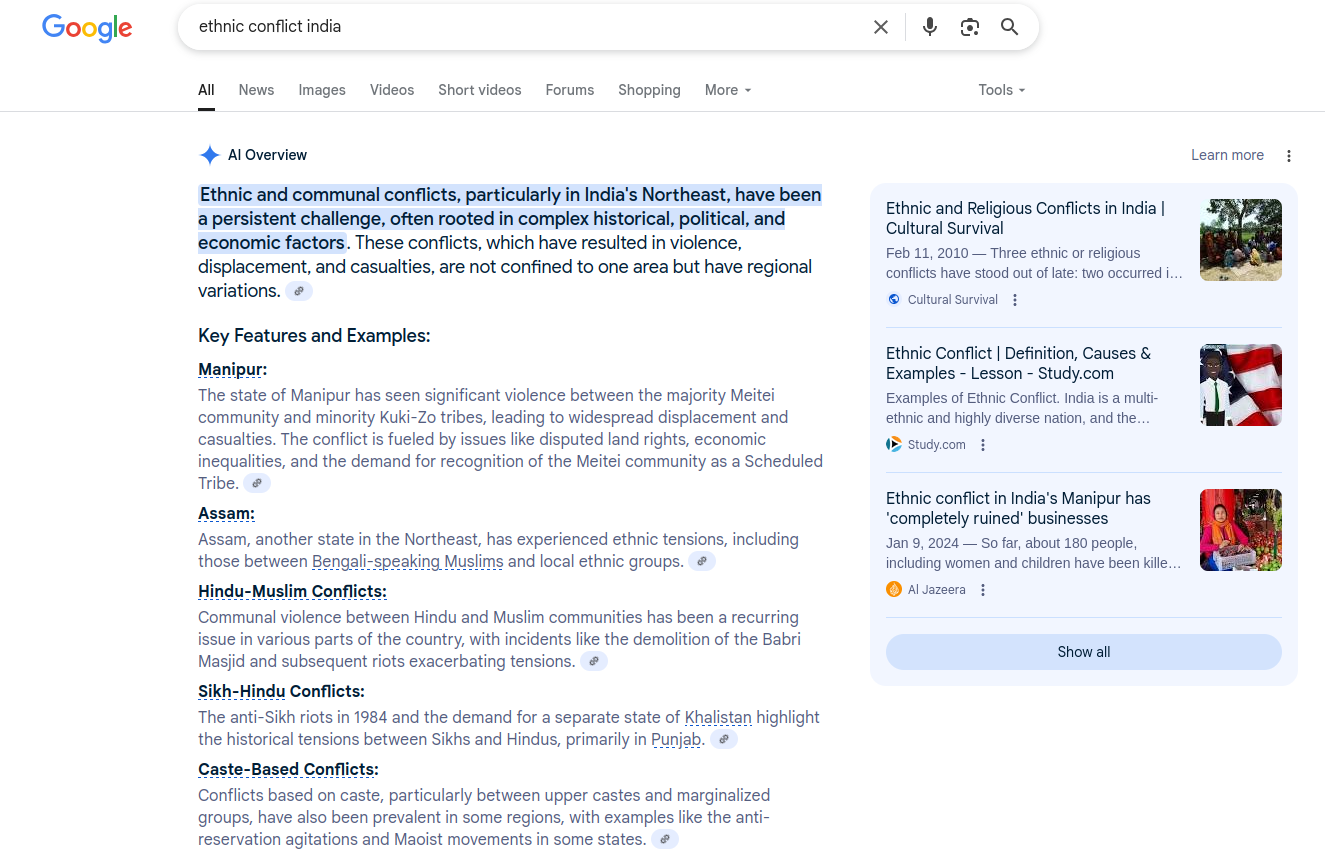
Task: Click the Hindu-Muslim Conflicts heading
Action: (292, 592)
